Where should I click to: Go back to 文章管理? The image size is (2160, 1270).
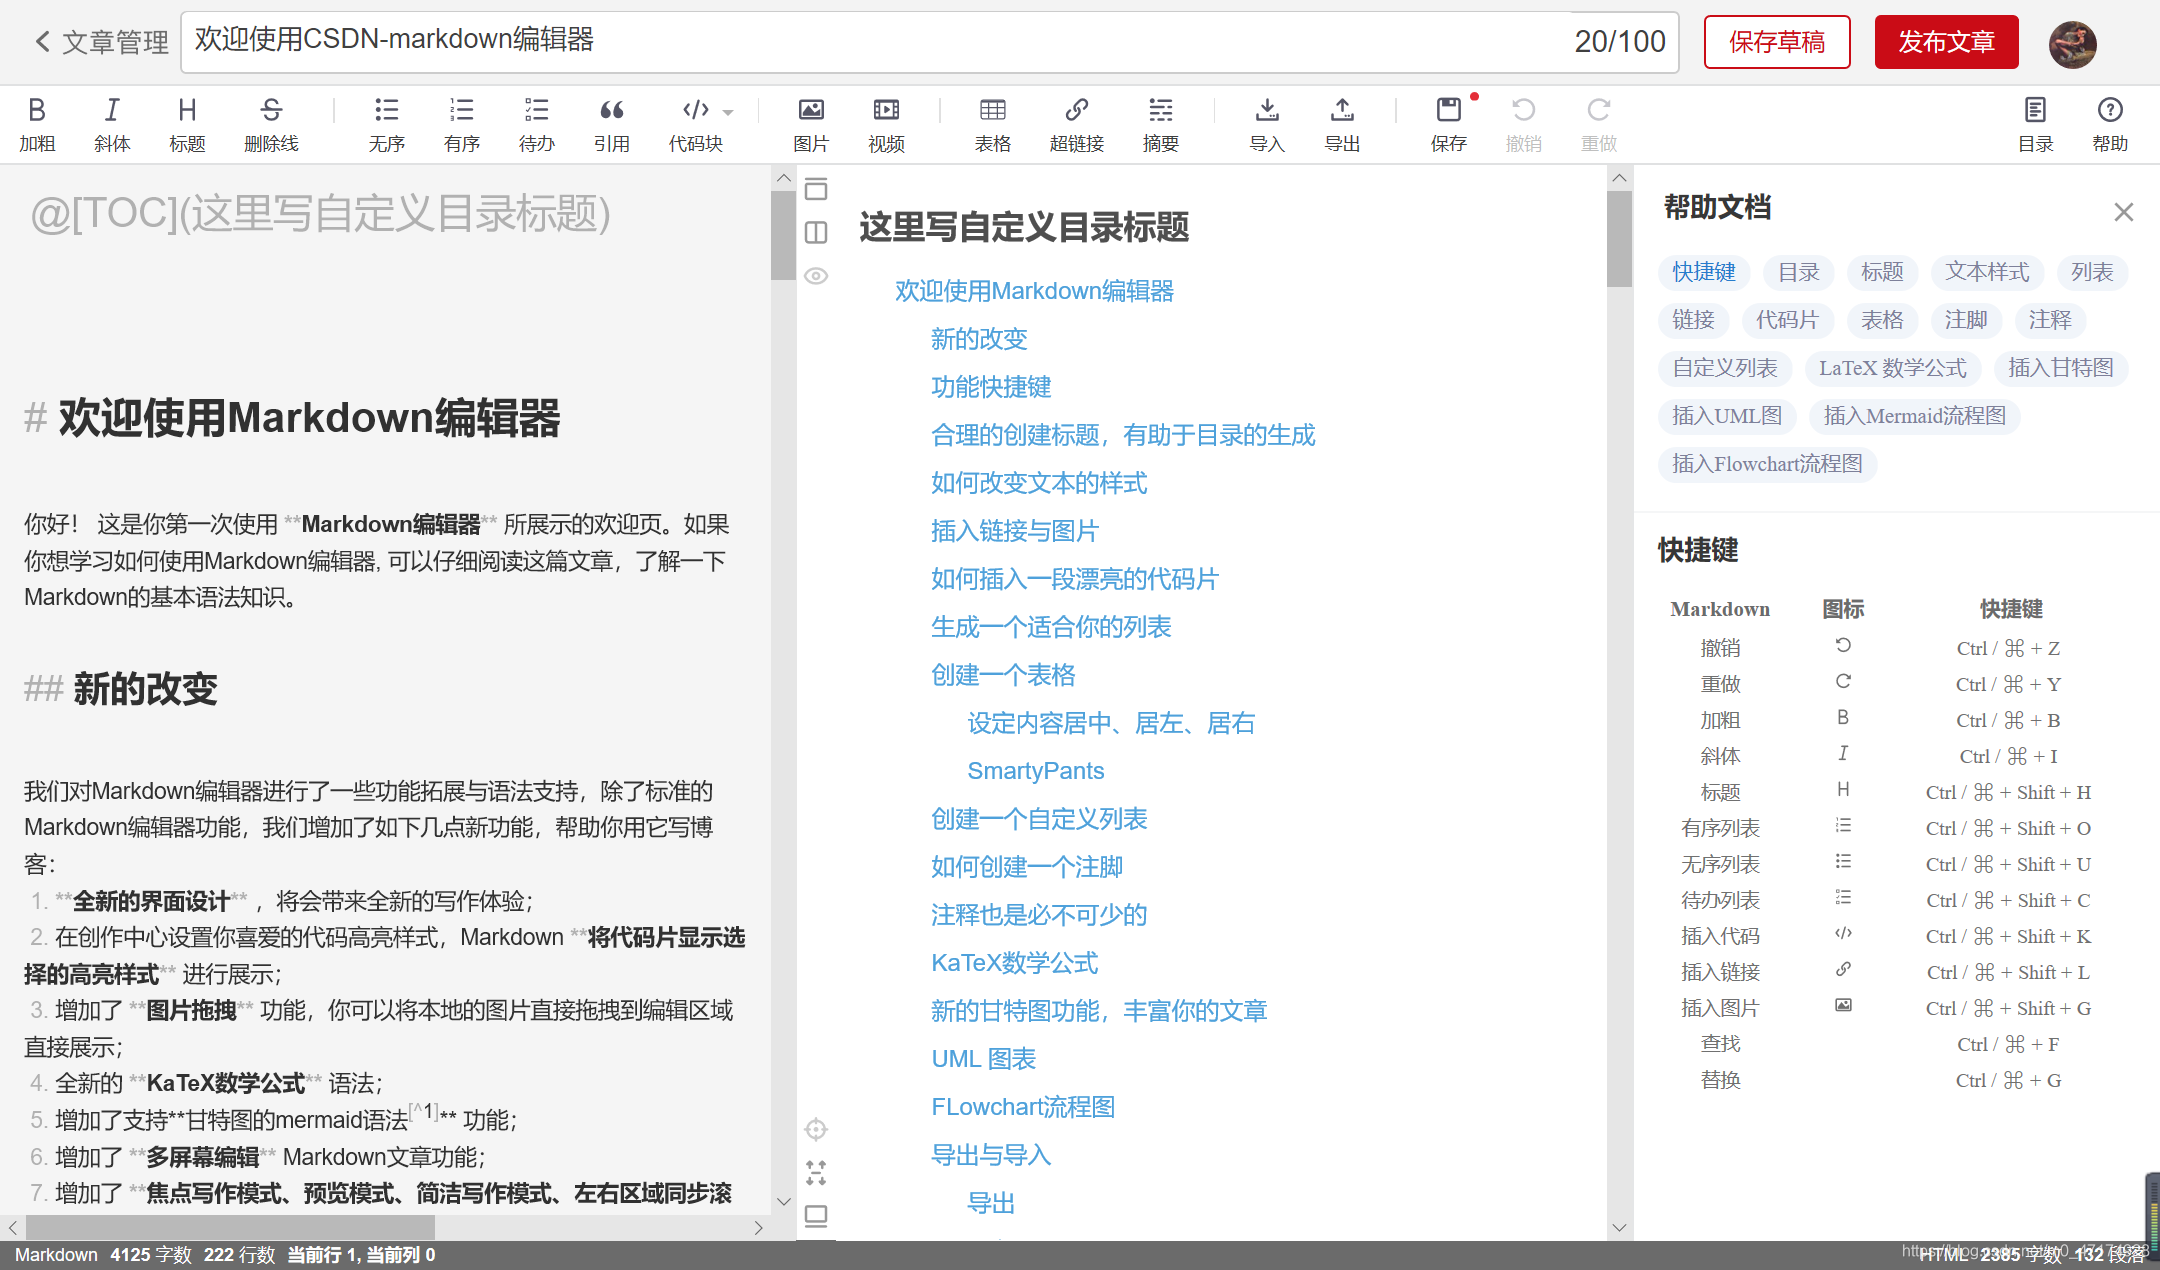101,42
